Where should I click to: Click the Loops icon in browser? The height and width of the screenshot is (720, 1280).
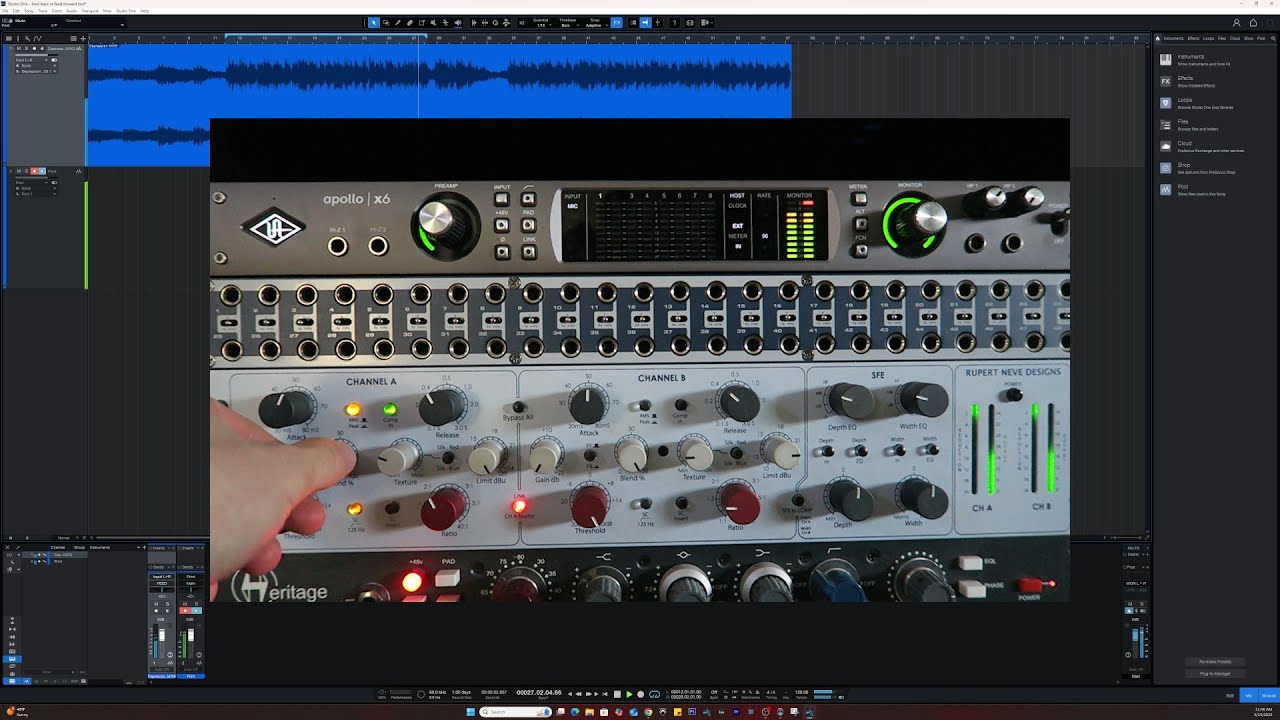[x=1166, y=102]
